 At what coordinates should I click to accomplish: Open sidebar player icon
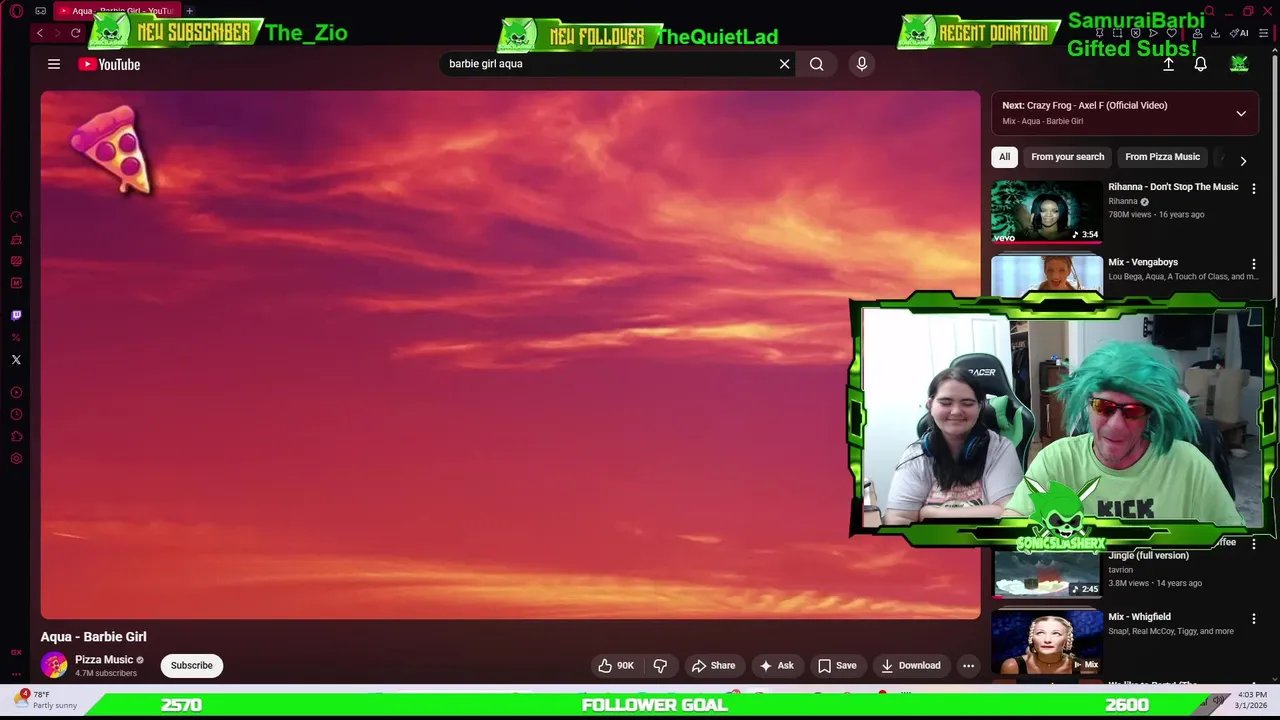(x=16, y=392)
